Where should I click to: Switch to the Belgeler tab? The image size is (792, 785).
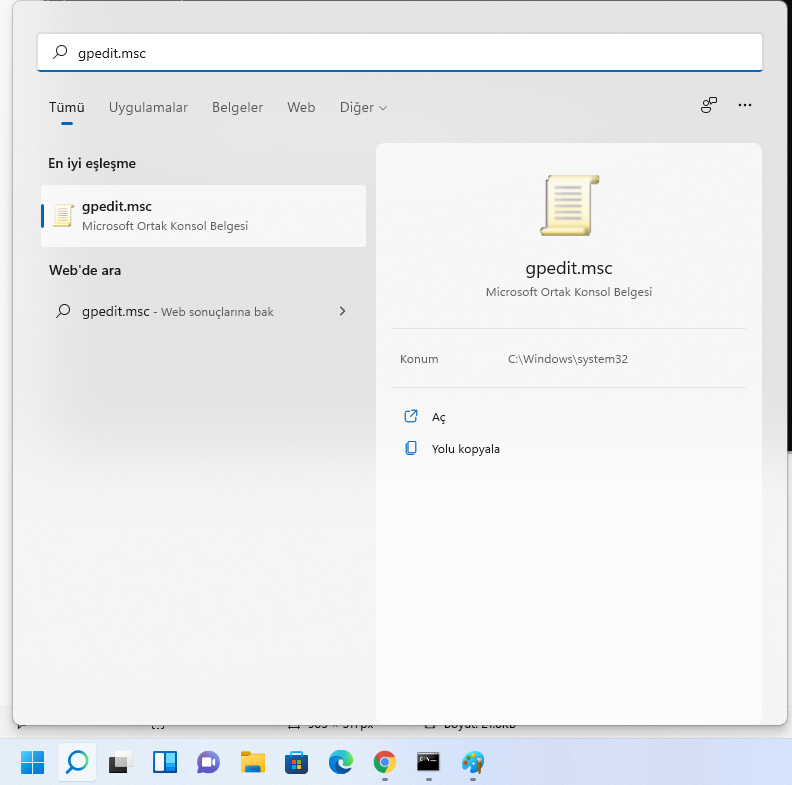[x=237, y=108]
